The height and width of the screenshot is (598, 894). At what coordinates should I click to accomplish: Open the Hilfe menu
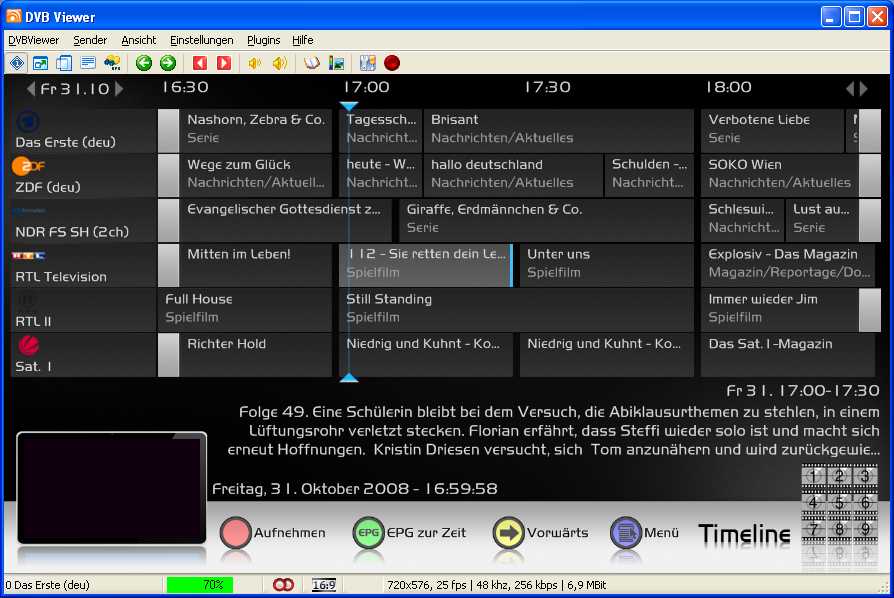click(303, 40)
